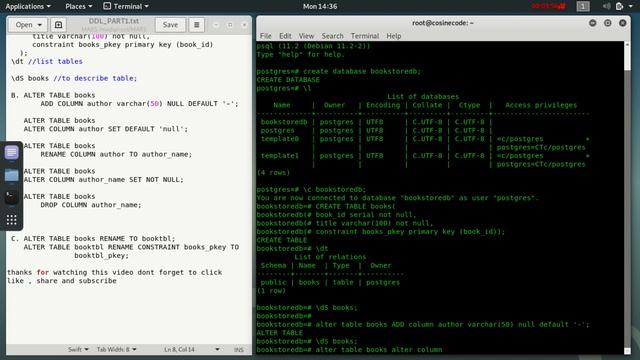Click the Mon 14:36 clock
Viewport: 640px width, 360px height.
pos(320,6)
